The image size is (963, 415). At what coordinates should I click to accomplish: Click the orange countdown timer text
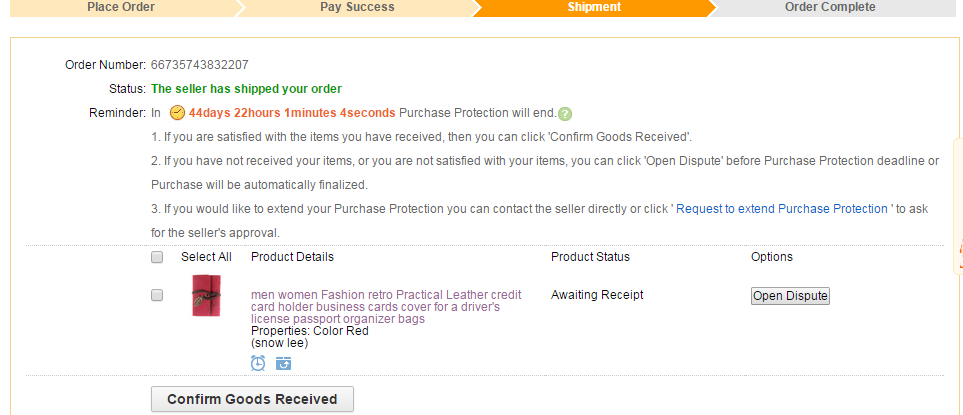pyautogui.click(x=292, y=113)
